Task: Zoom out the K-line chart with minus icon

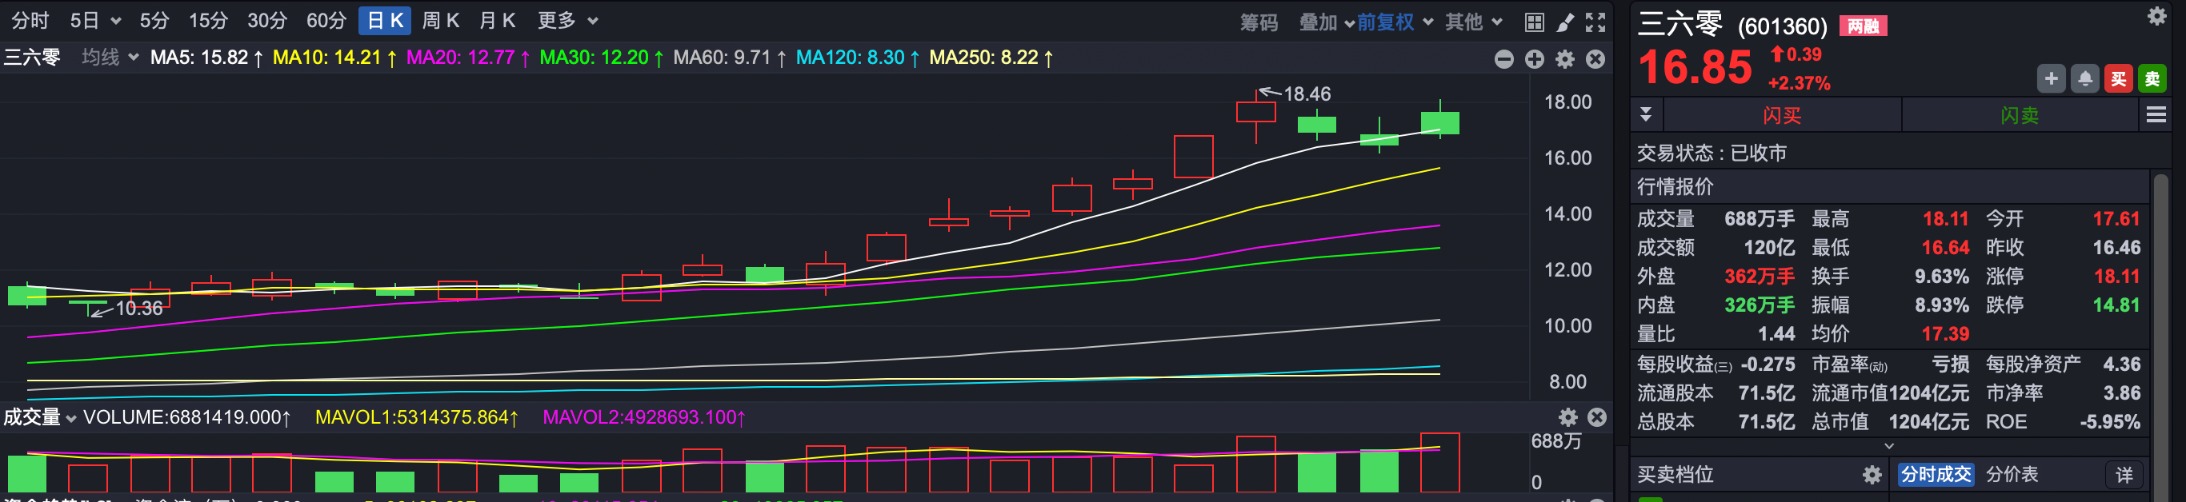Action: (x=1504, y=59)
